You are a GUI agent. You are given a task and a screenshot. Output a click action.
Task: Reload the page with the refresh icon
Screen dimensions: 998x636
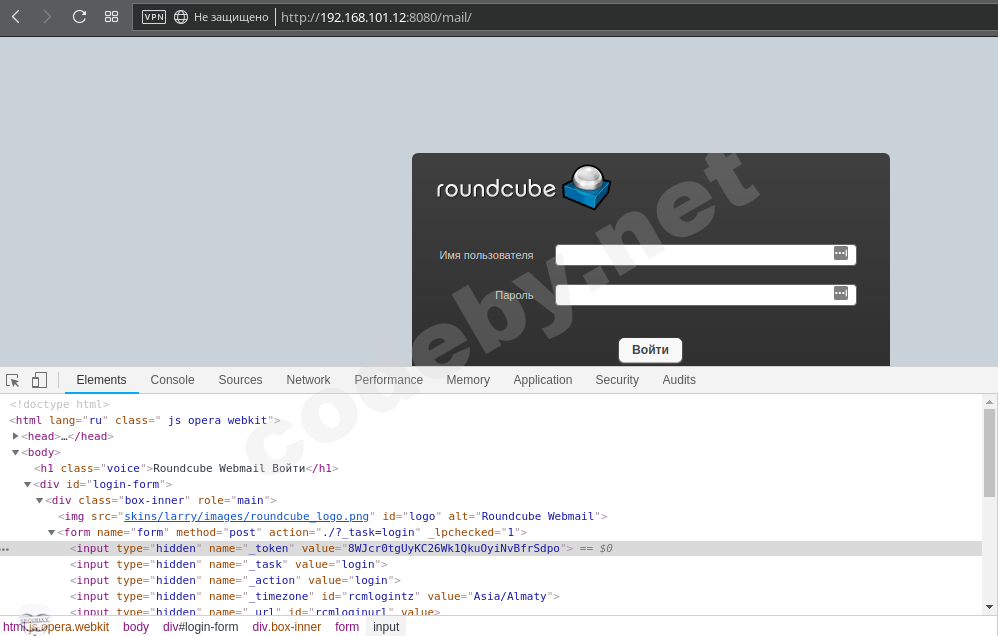point(79,17)
